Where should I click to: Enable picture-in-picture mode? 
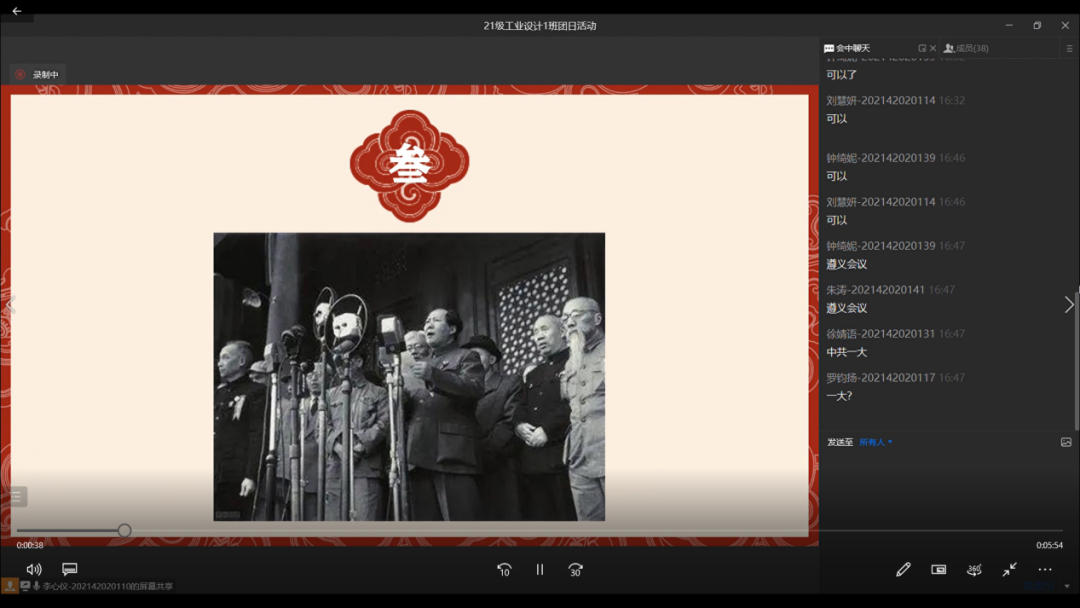tap(938, 569)
